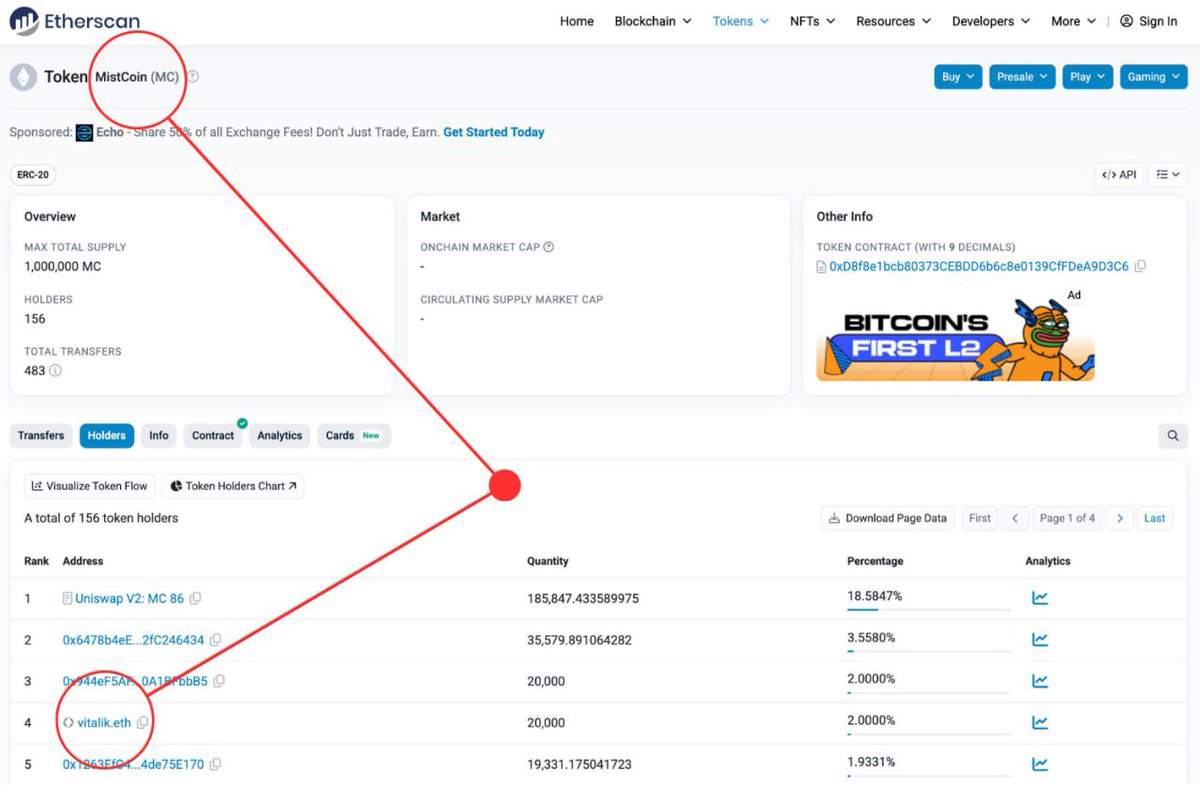
Task: Expand the NFTs menu
Action: tap(812, 21)
